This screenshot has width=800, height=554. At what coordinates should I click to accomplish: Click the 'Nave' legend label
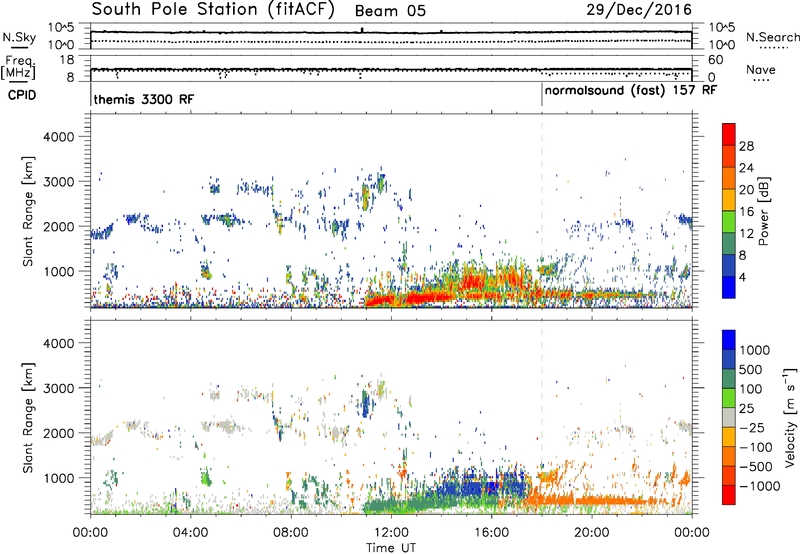point(761,70)
